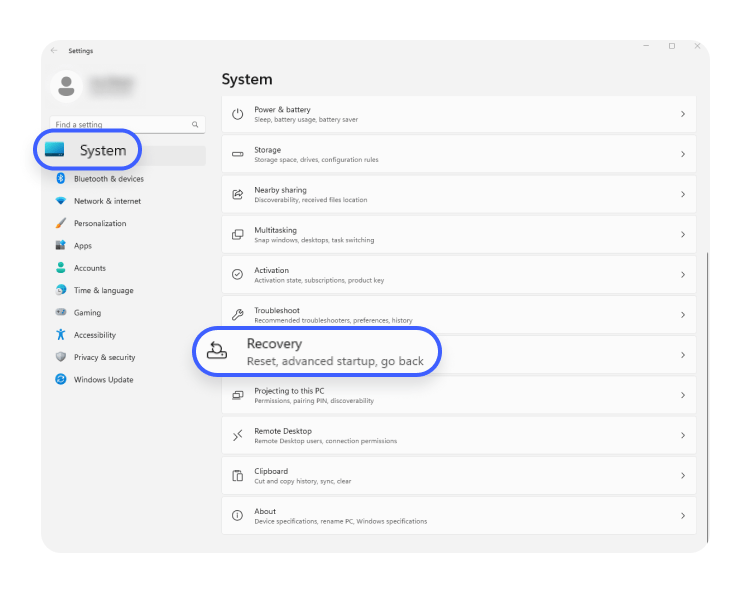Open Privacy & security section
The width and height of the screenshot is (750, 593).
click(104, 357)
